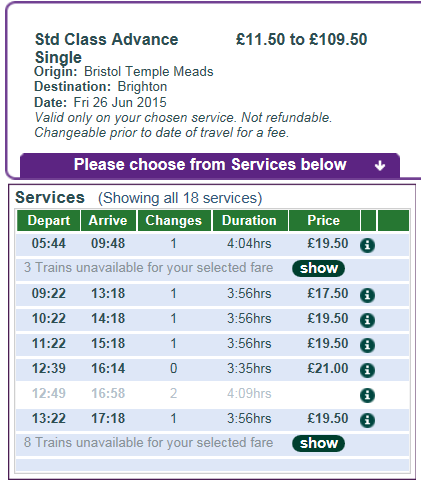The width and height of the screenshot is (421, 486).
Task: Open info icon for 12:39 service
Action: tap(367, 370)
